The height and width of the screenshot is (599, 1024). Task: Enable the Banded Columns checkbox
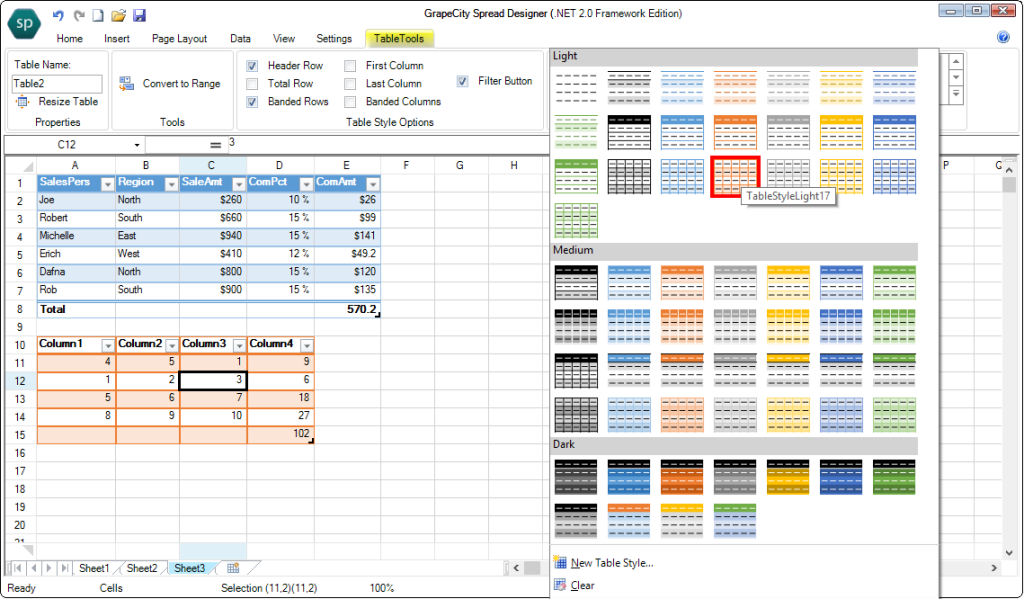click(x=351, y=102)
